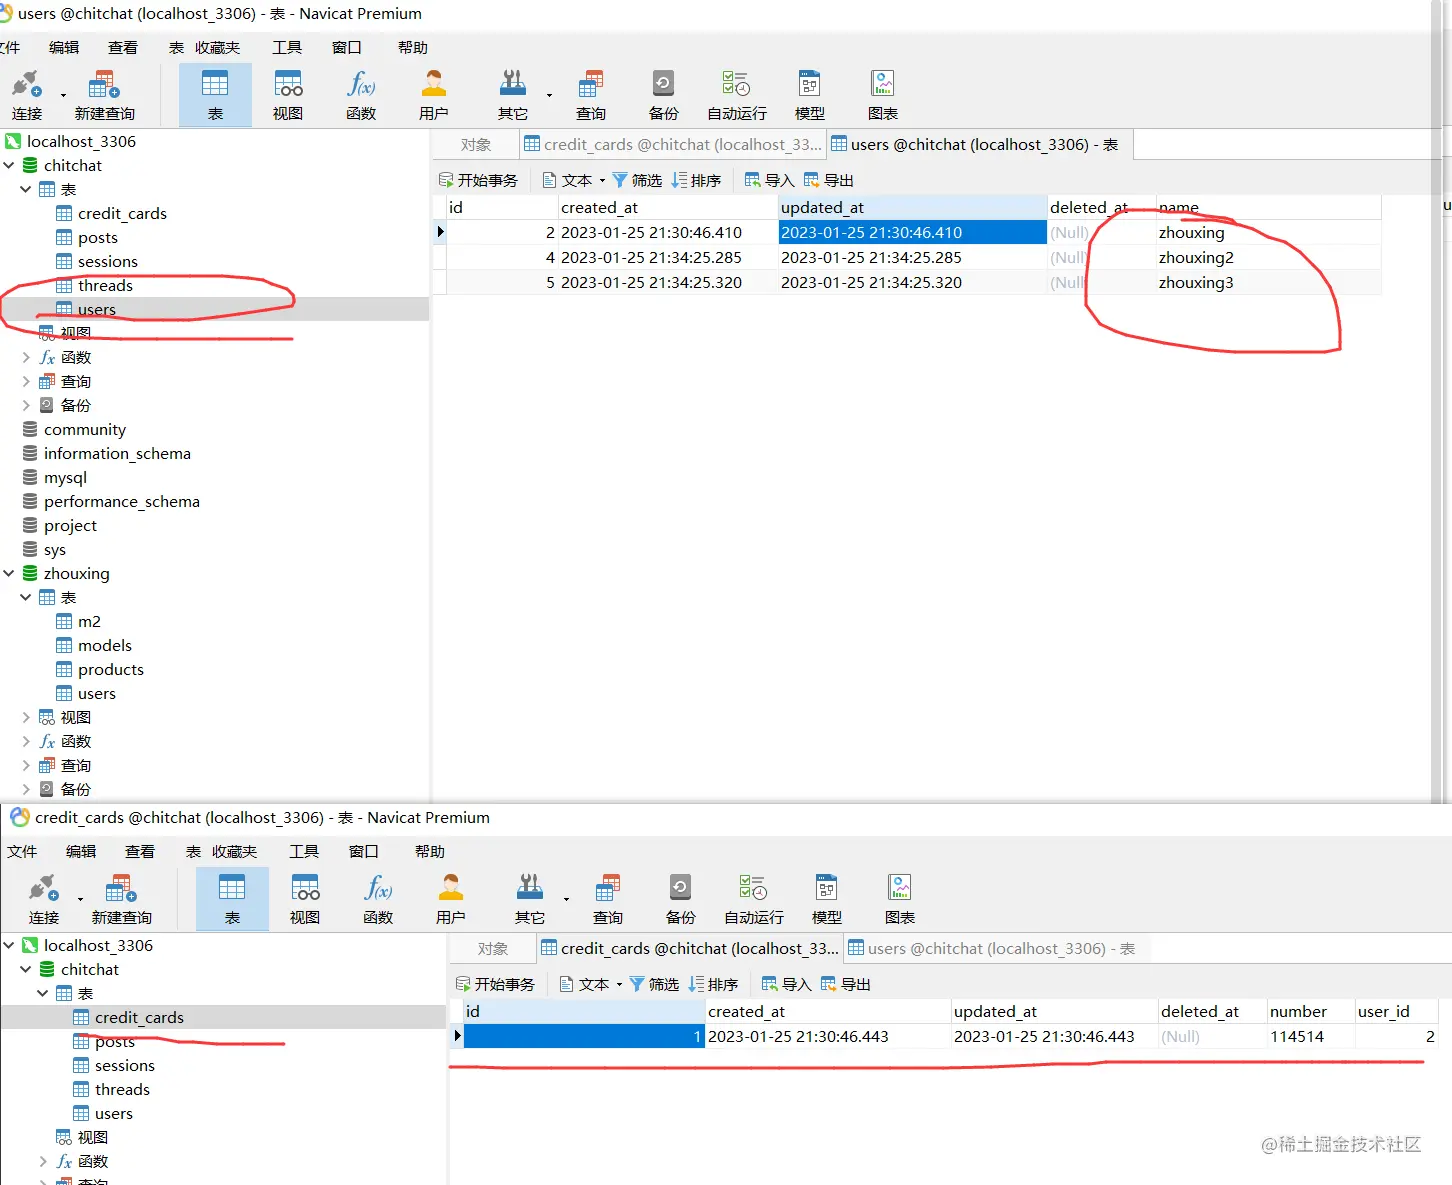Open Backup icon in lower credit_cards window

click(x=680, y=900)
